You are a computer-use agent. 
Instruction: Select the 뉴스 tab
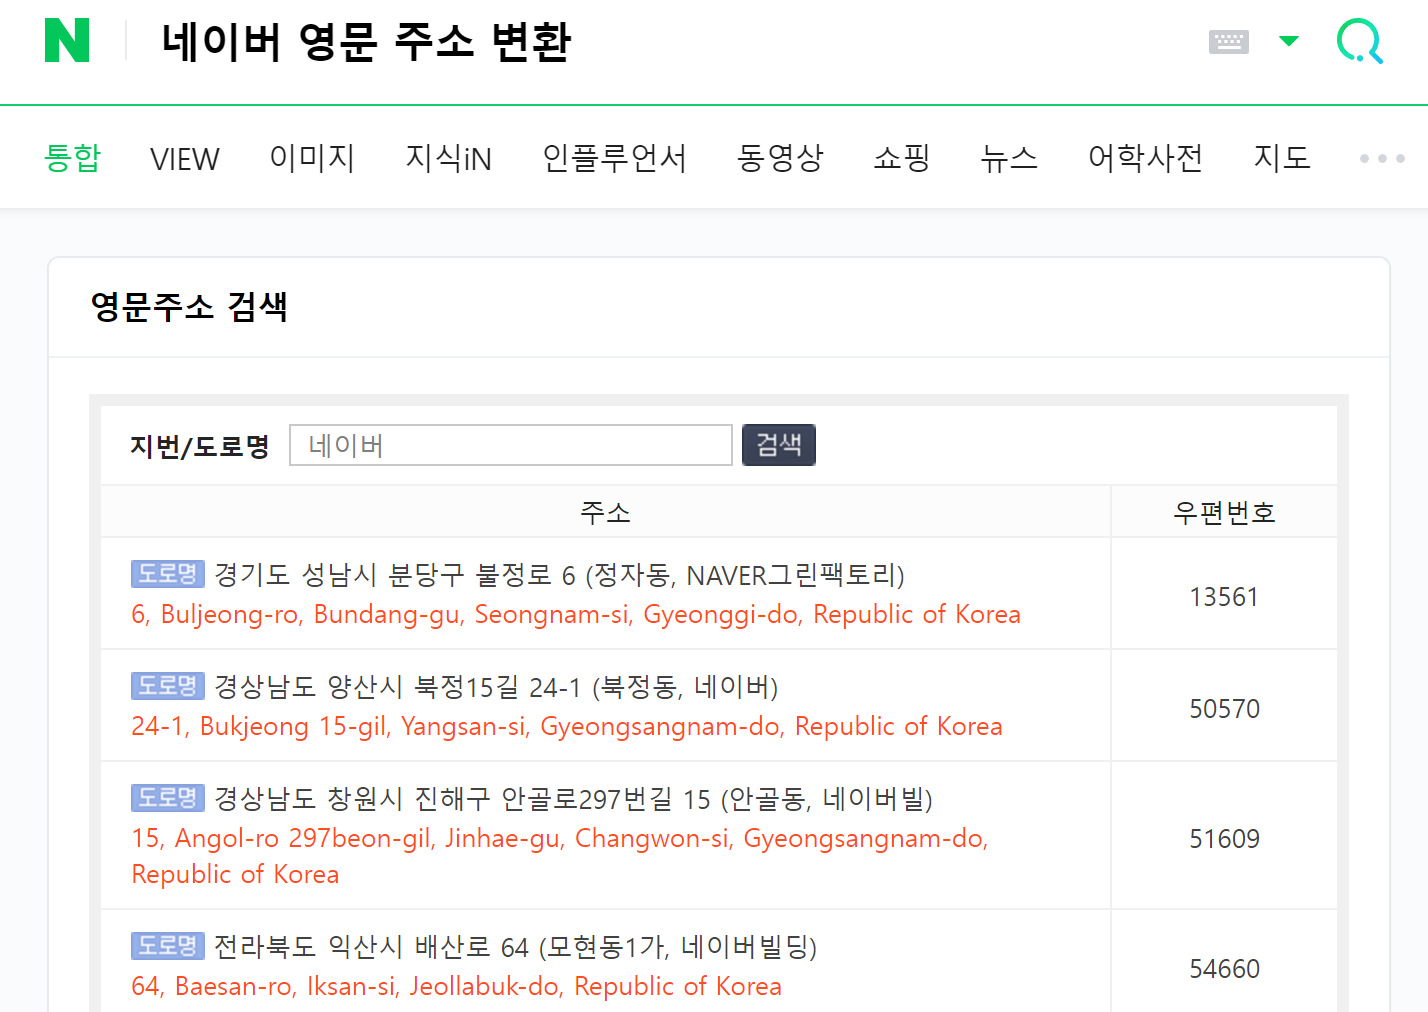tap(1009, 158)
